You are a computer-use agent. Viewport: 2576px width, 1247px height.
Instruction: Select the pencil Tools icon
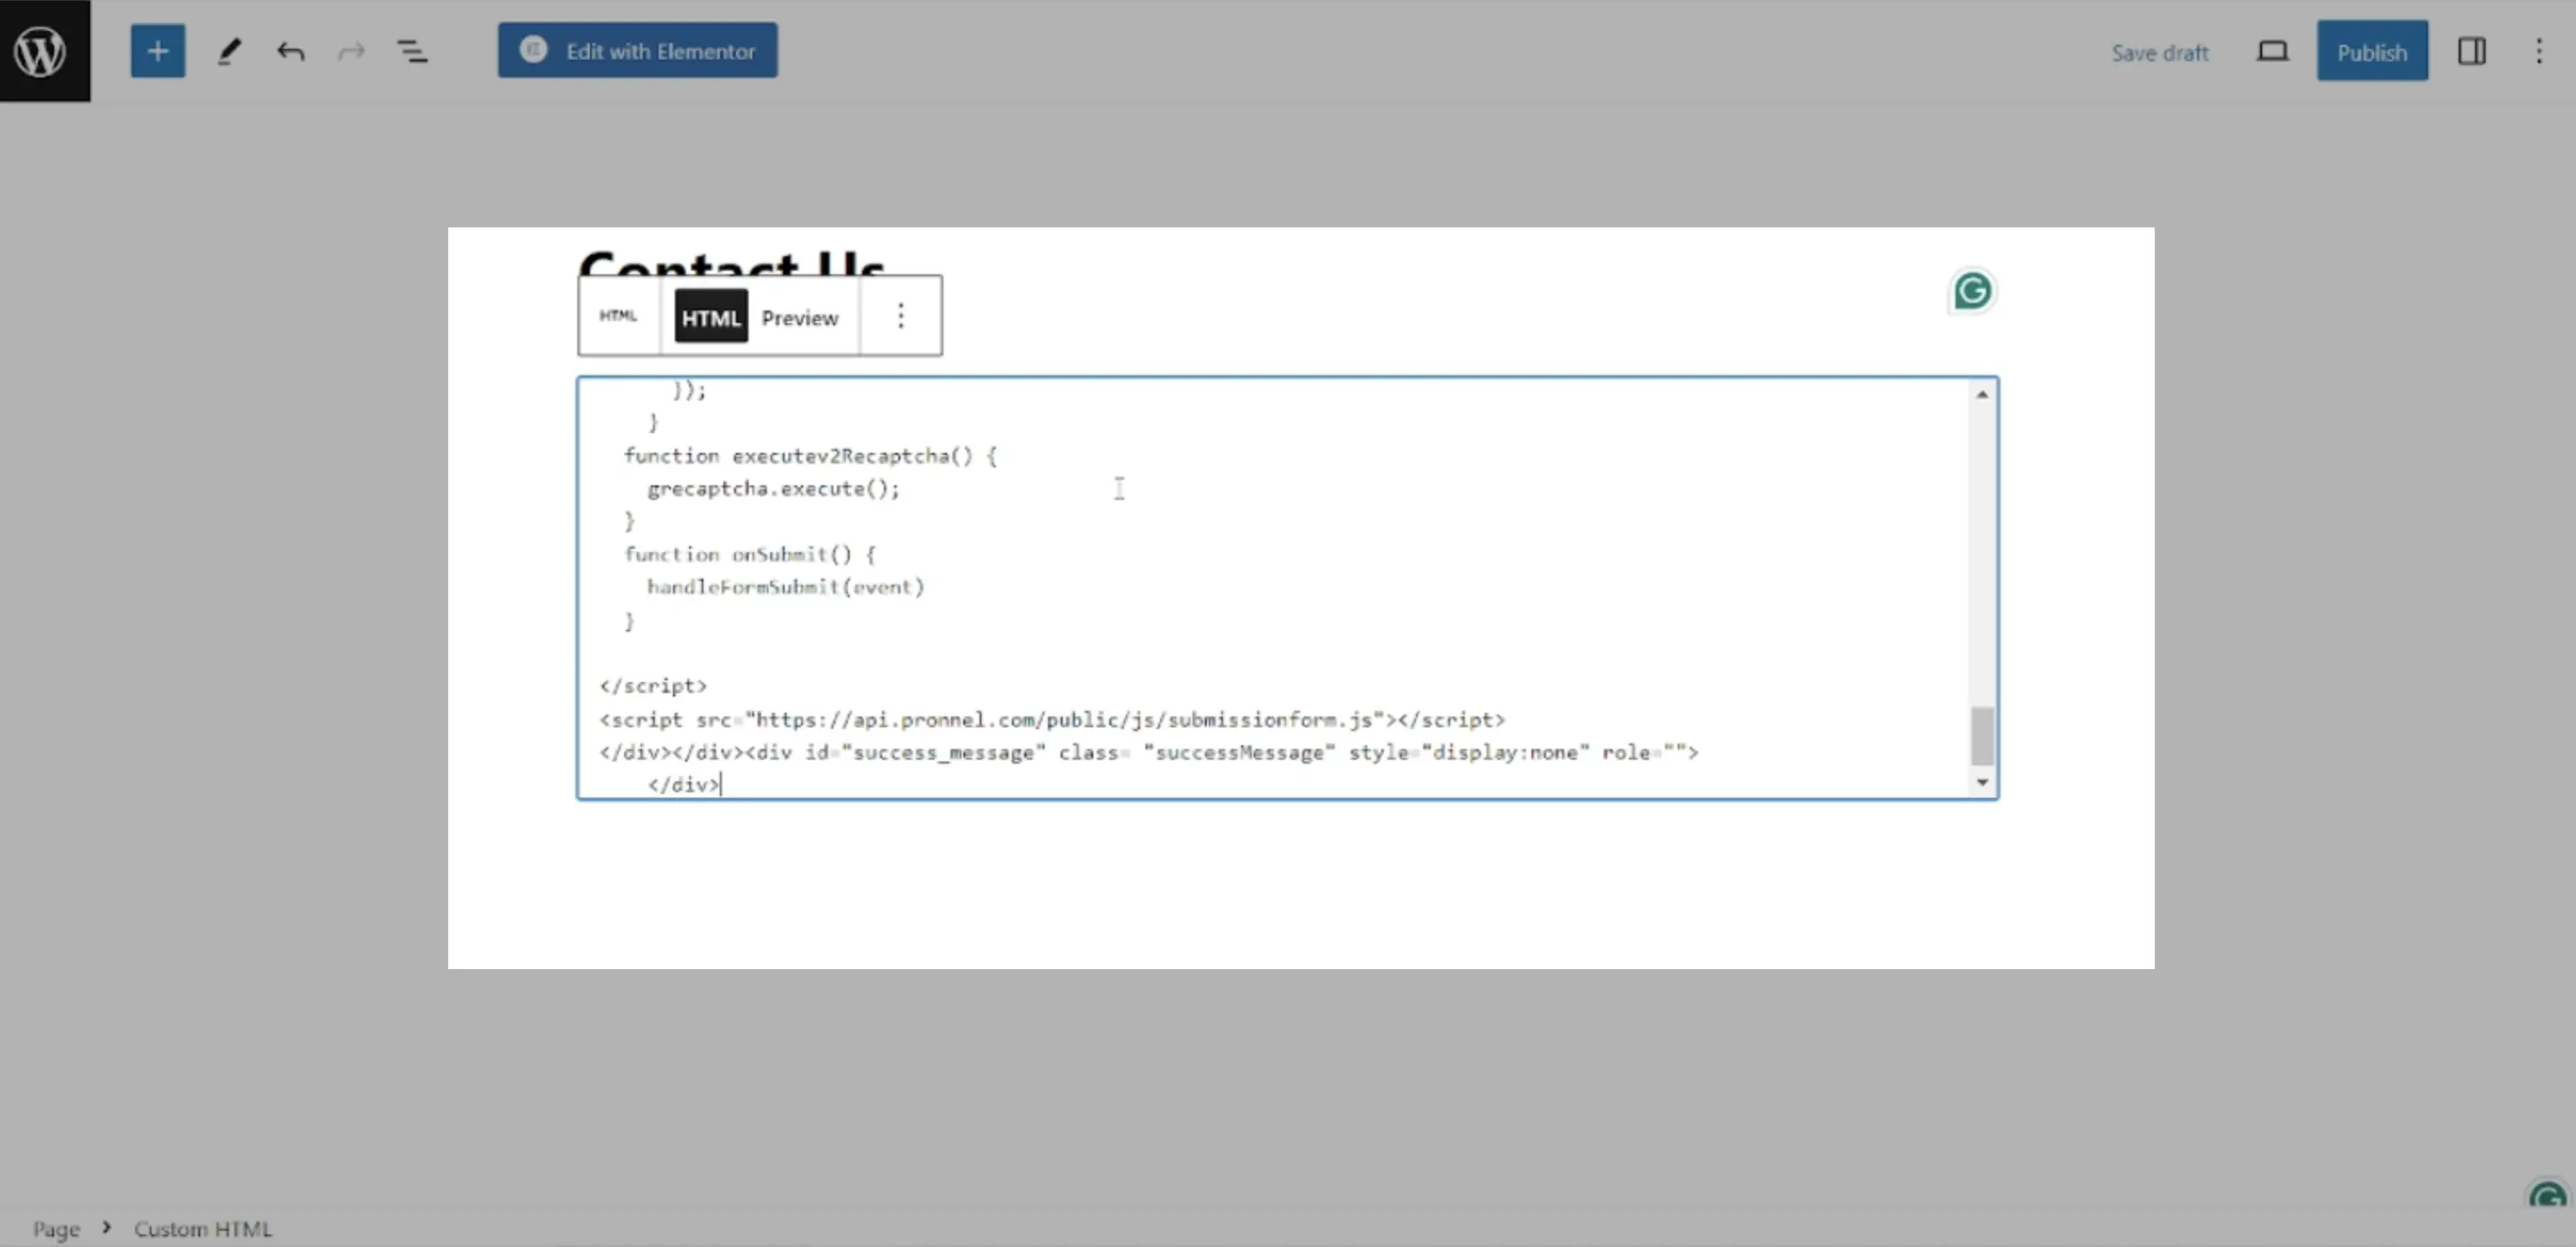point(229,51)
